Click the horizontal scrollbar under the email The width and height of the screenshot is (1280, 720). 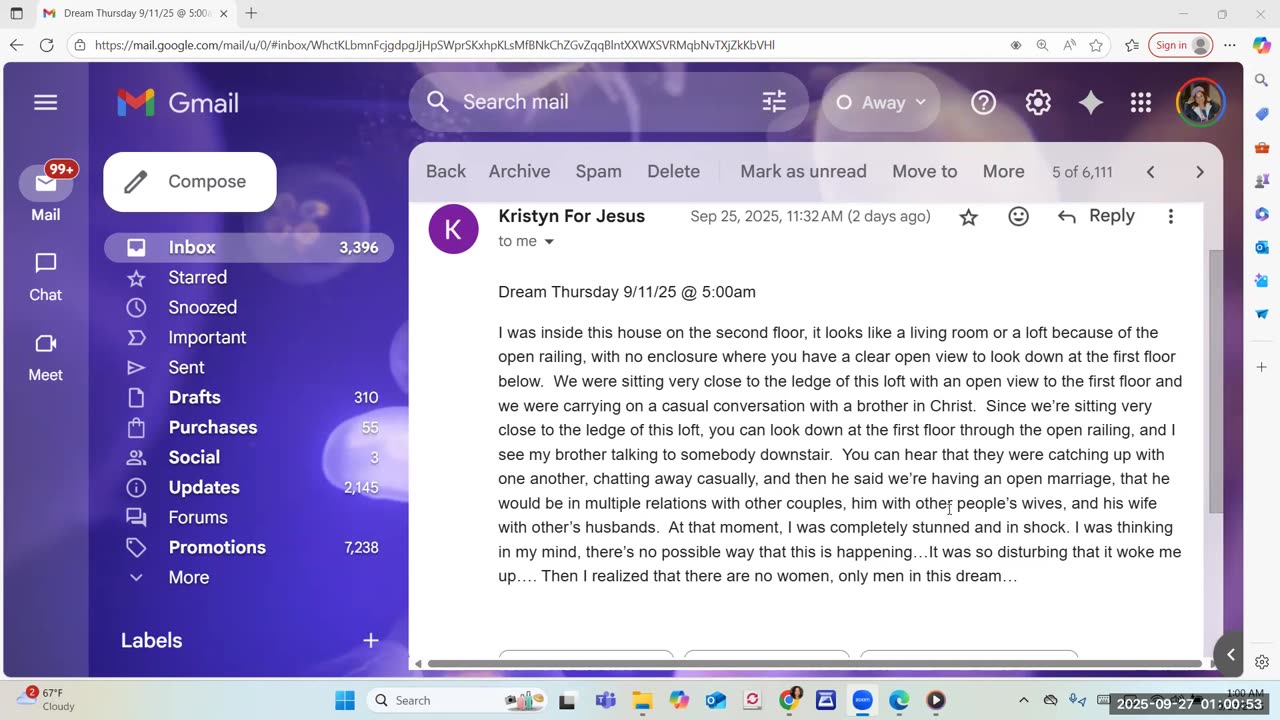point(814,663)
